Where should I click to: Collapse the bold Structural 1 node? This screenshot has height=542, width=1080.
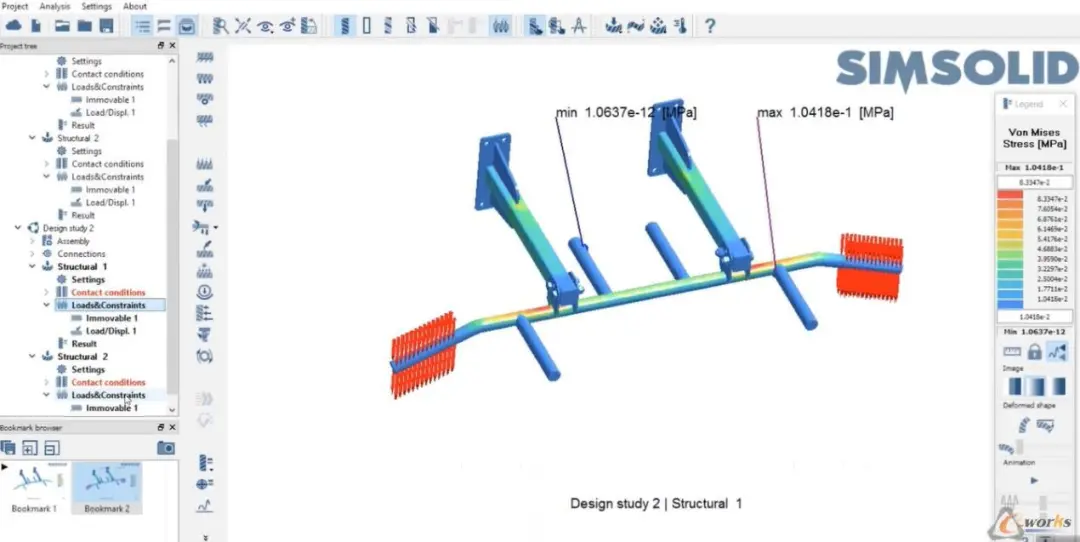tap(32, 267)
